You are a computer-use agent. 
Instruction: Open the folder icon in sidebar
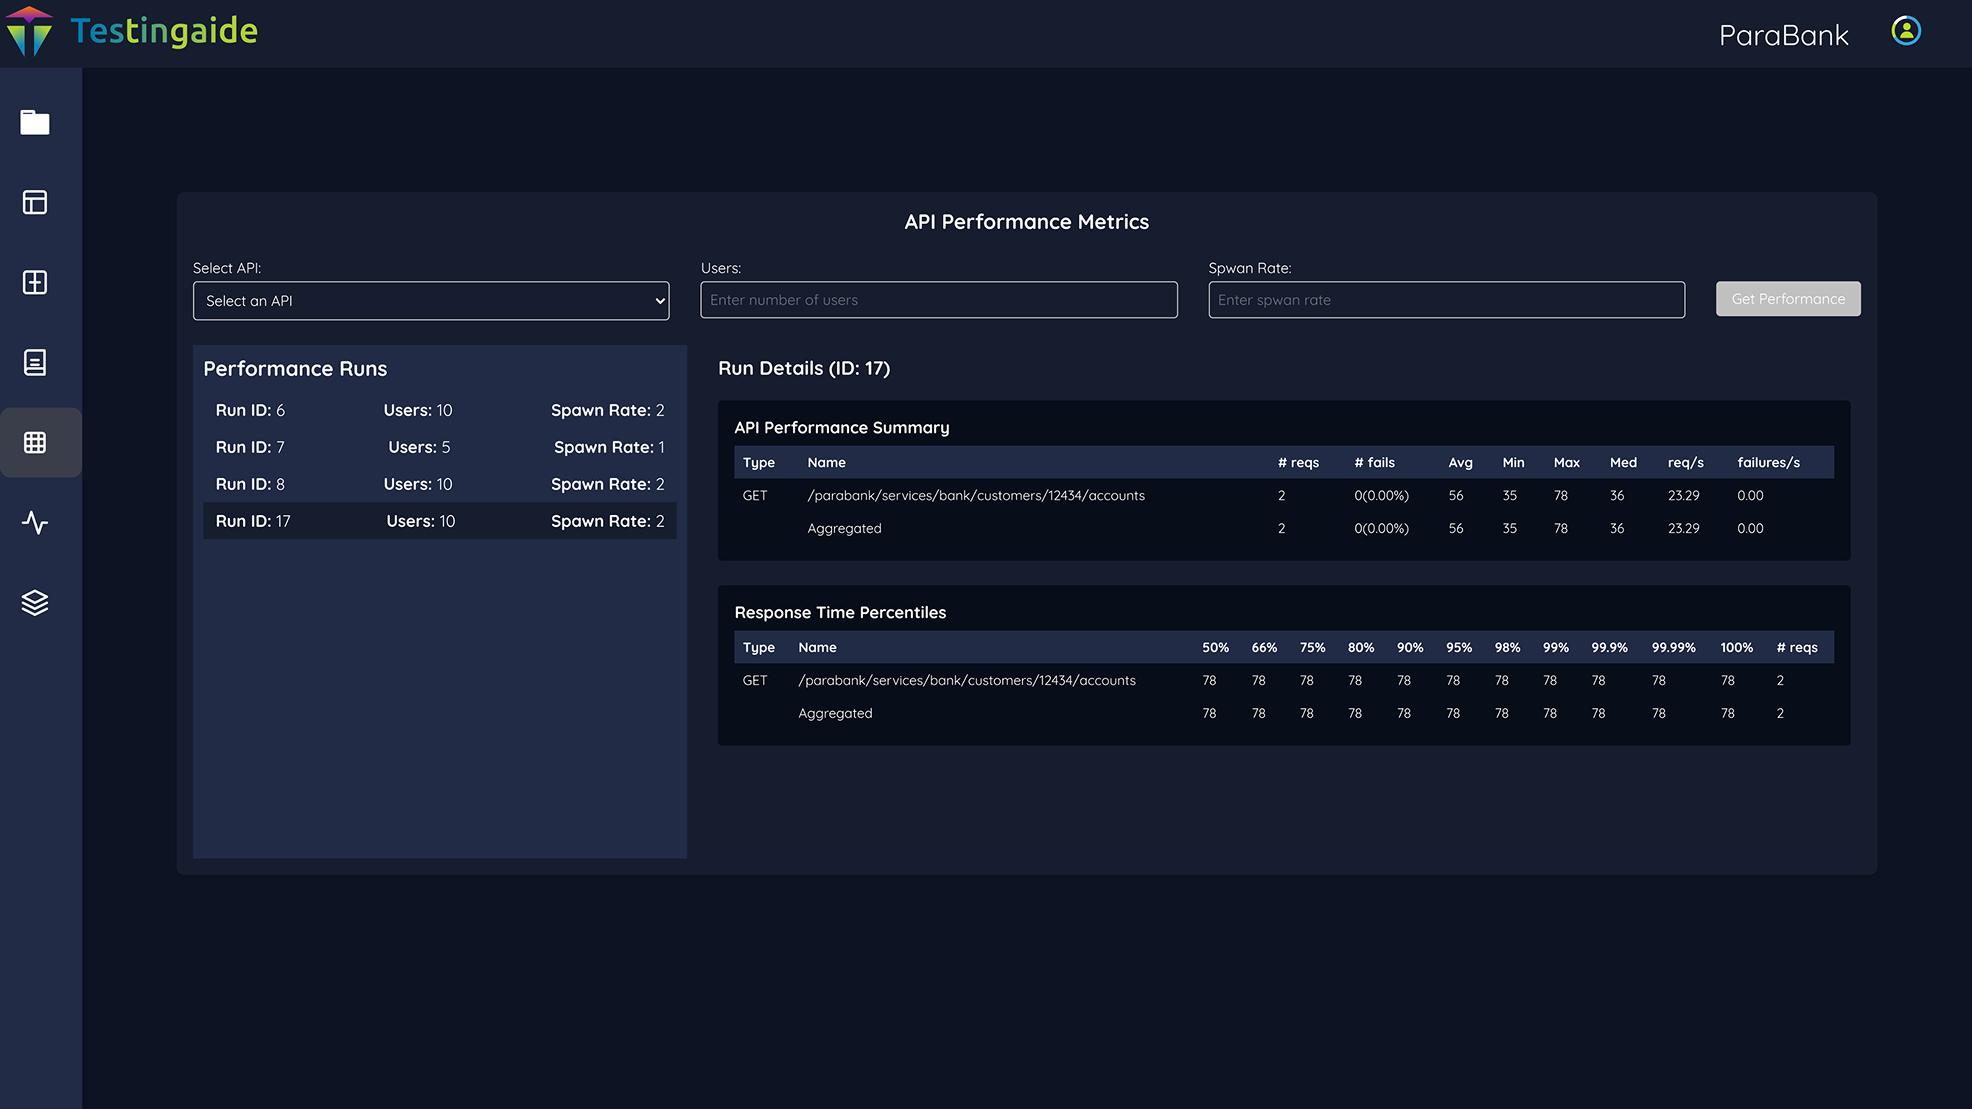pyautogui.click(x=35, y=122)
